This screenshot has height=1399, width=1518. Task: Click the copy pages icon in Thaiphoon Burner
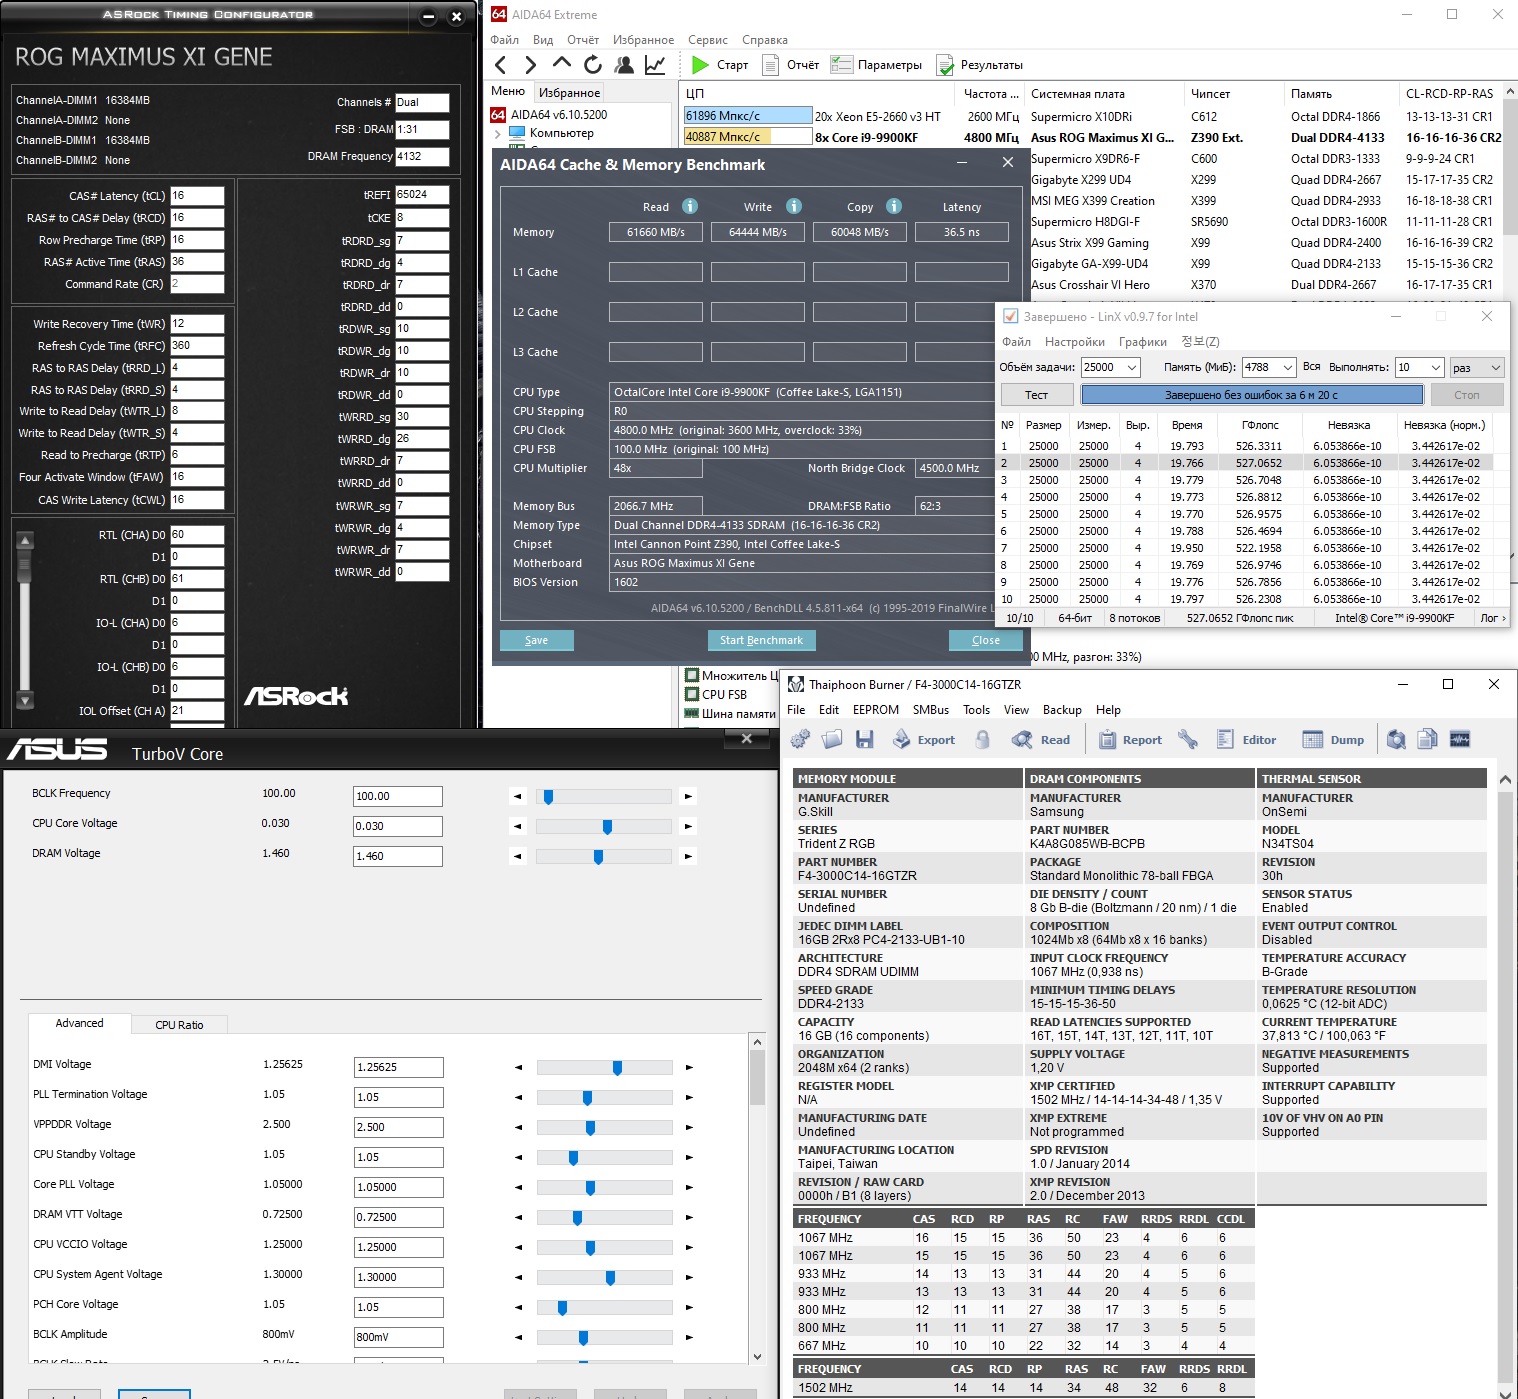click(1428, 739)
